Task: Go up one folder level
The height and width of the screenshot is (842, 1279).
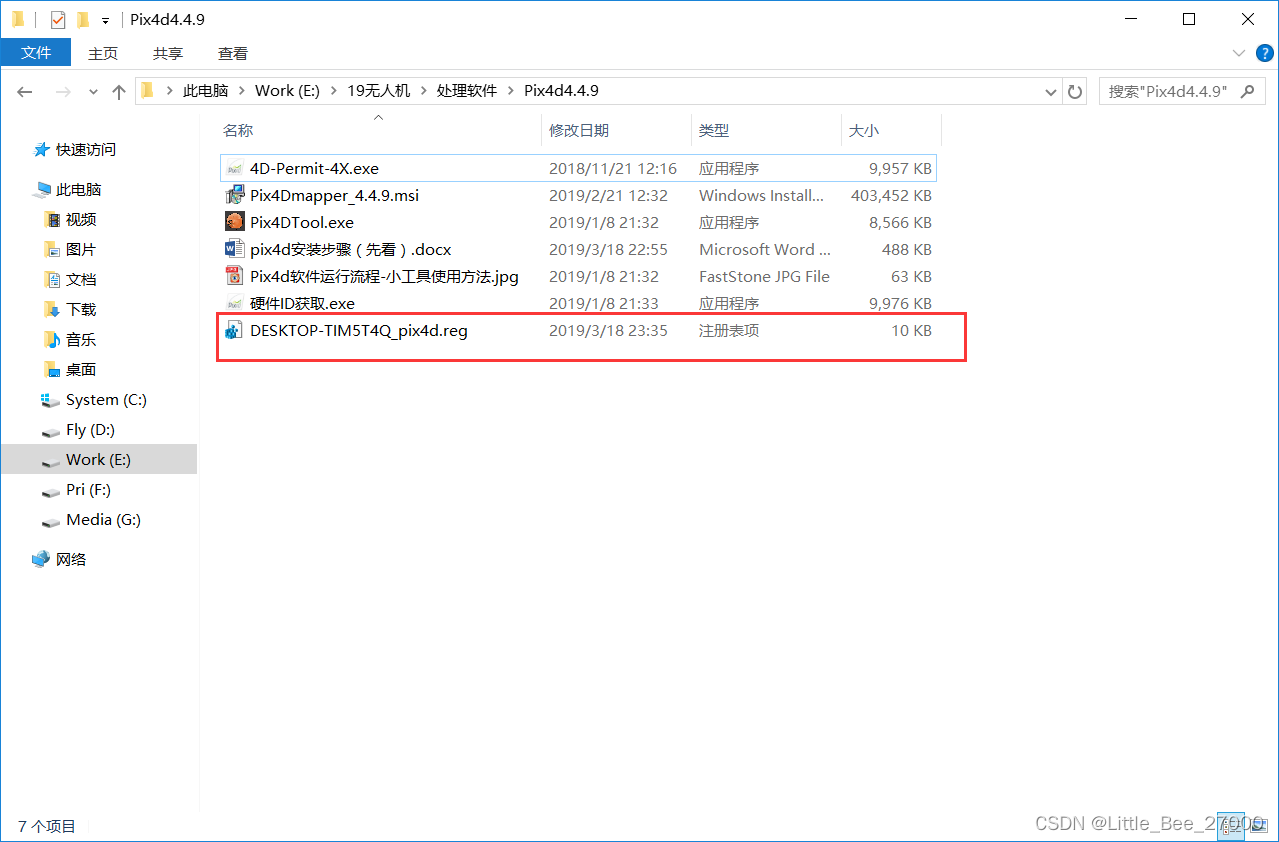Action: pos(119,91)
